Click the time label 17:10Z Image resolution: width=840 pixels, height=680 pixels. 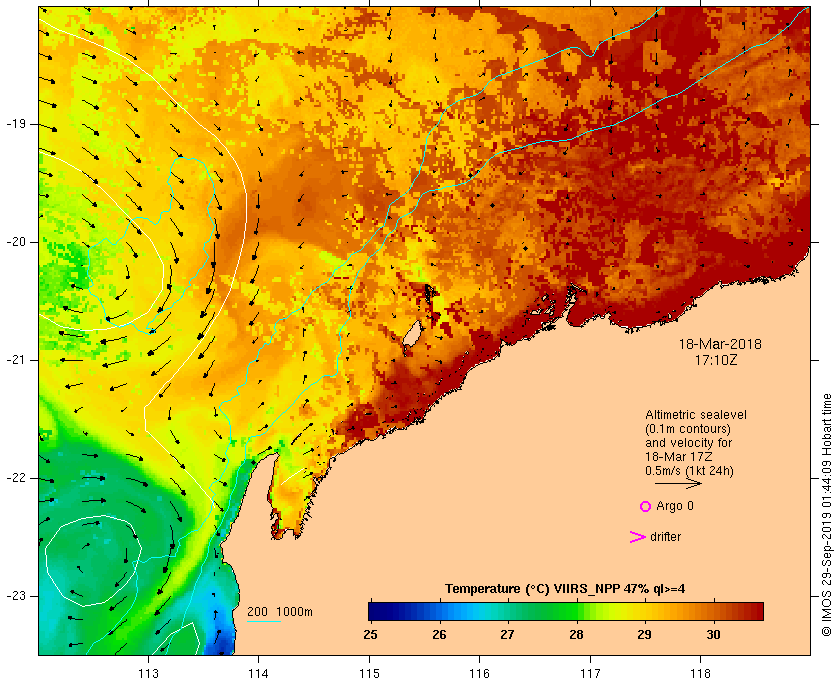coord(716,360)
